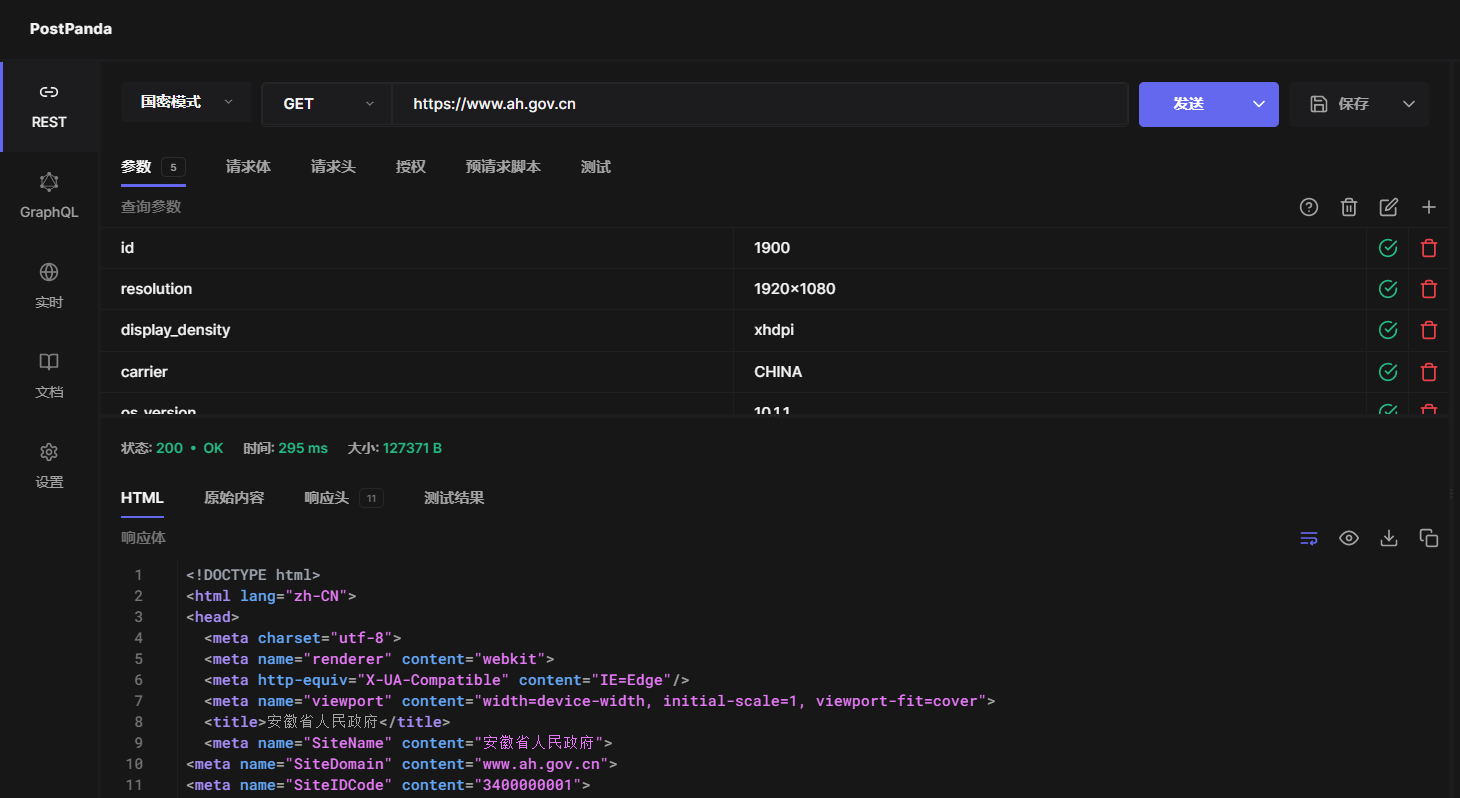Copy the response body
This screenshot has height=798, width=1460.
[x=1429, y=537]
